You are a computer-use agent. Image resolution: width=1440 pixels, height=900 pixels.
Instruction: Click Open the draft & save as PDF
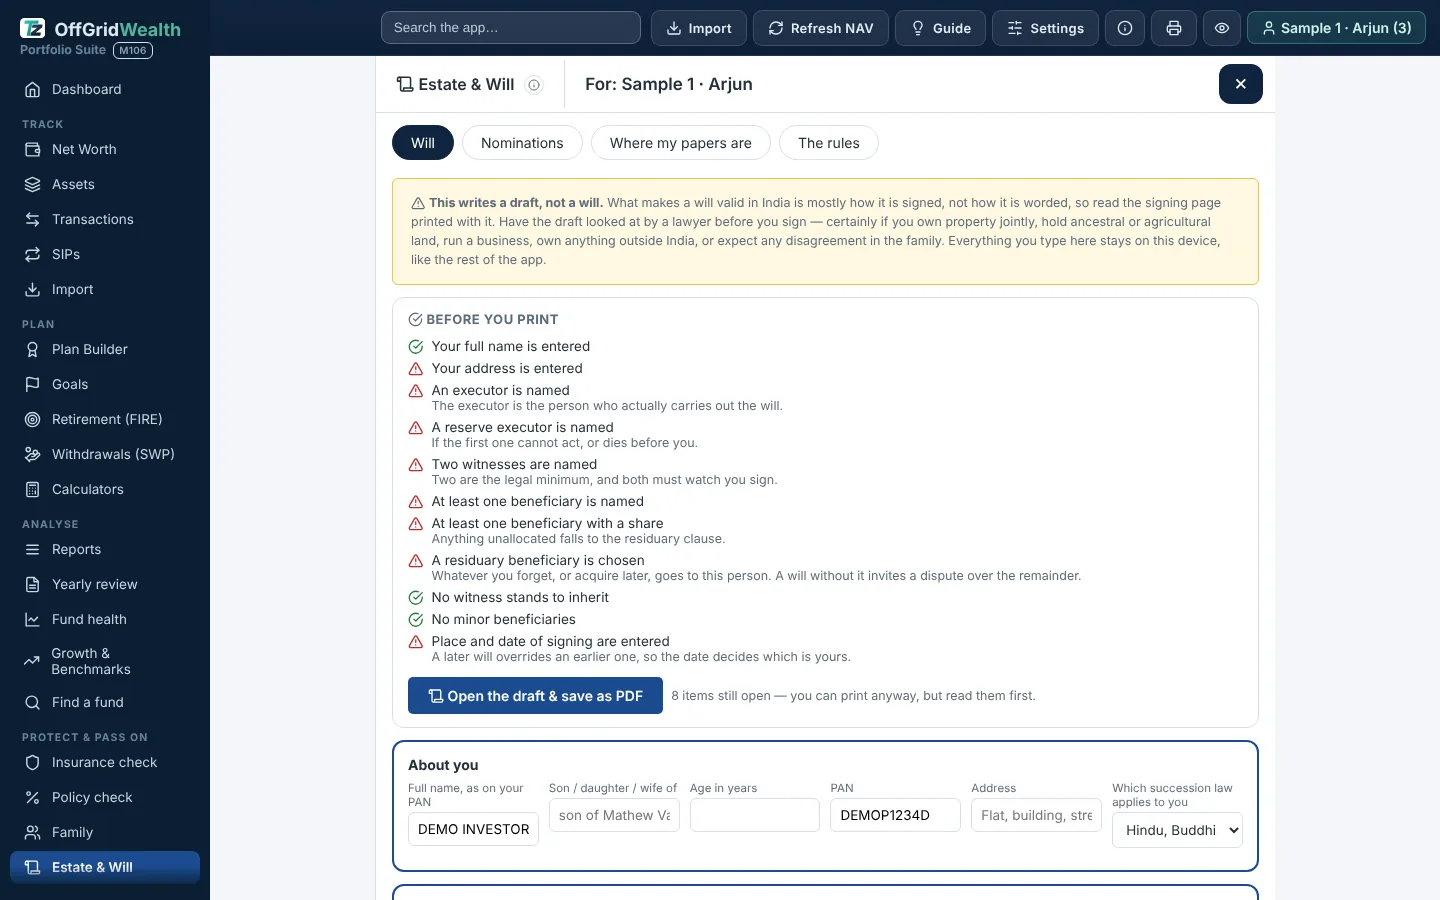coord(535,696)
